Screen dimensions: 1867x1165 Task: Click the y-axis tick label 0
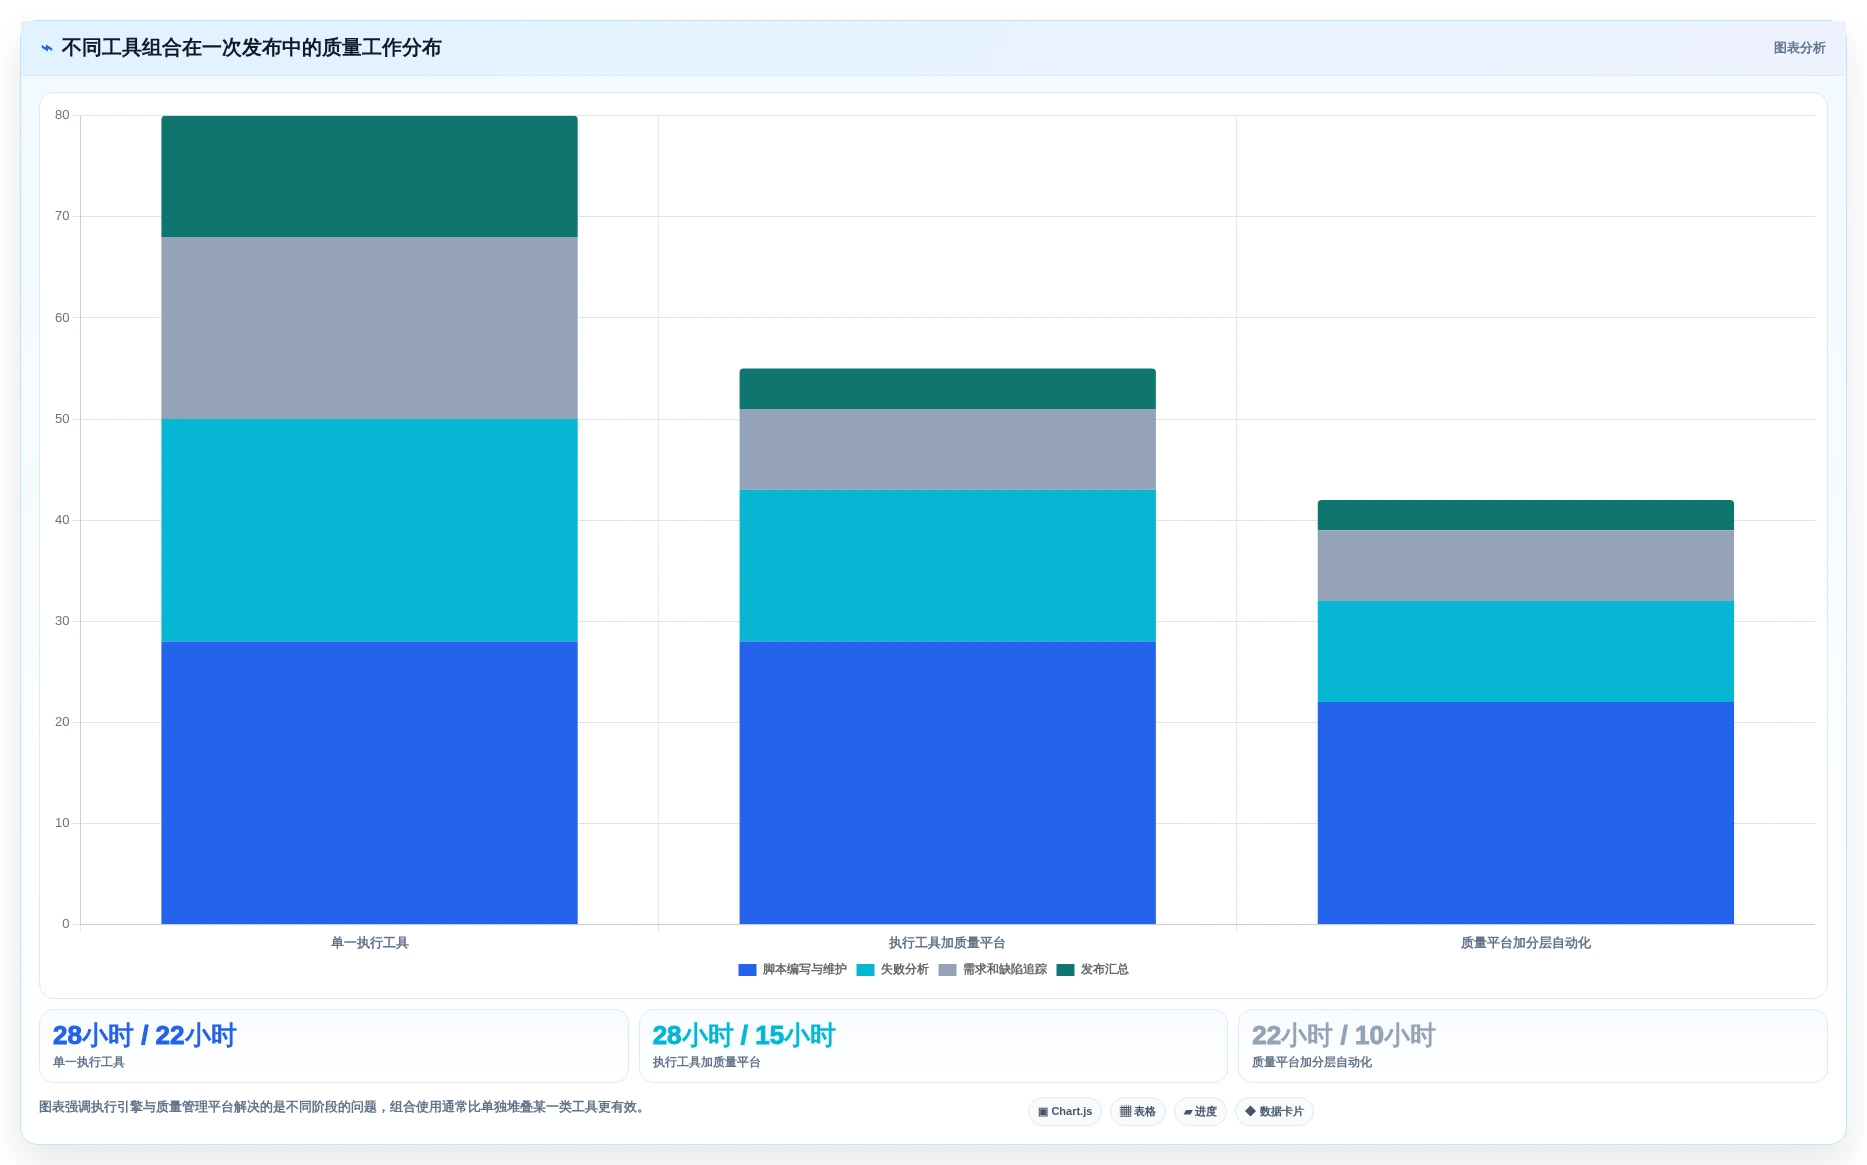[66, 924]
